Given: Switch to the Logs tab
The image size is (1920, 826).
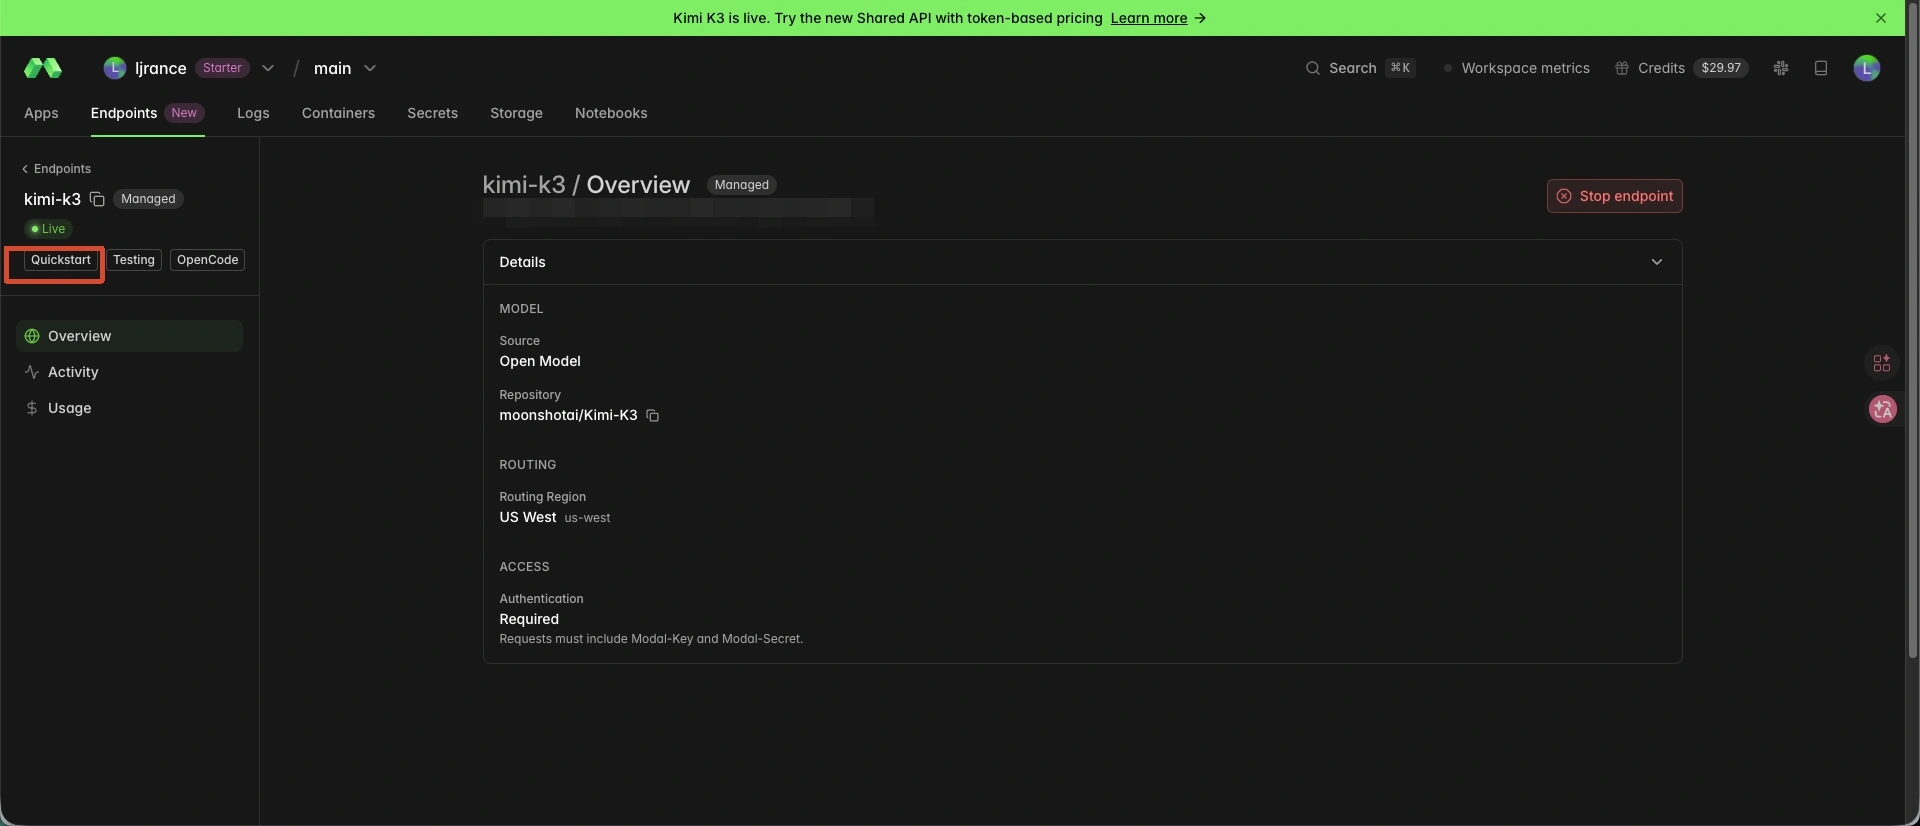Looking at the screenshot, I should pos(253,113).
